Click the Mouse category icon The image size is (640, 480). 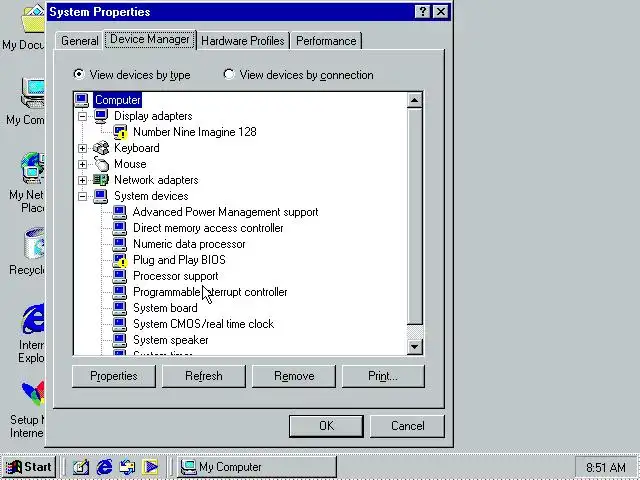pyautogui.click(x=101, y=164)
